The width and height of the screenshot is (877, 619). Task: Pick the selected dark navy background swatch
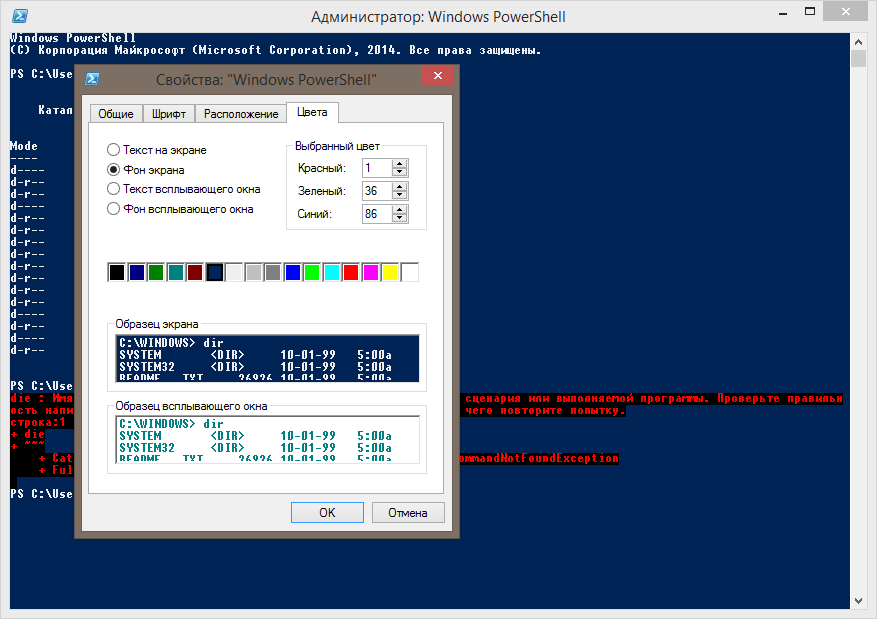[x=215, y=272]
